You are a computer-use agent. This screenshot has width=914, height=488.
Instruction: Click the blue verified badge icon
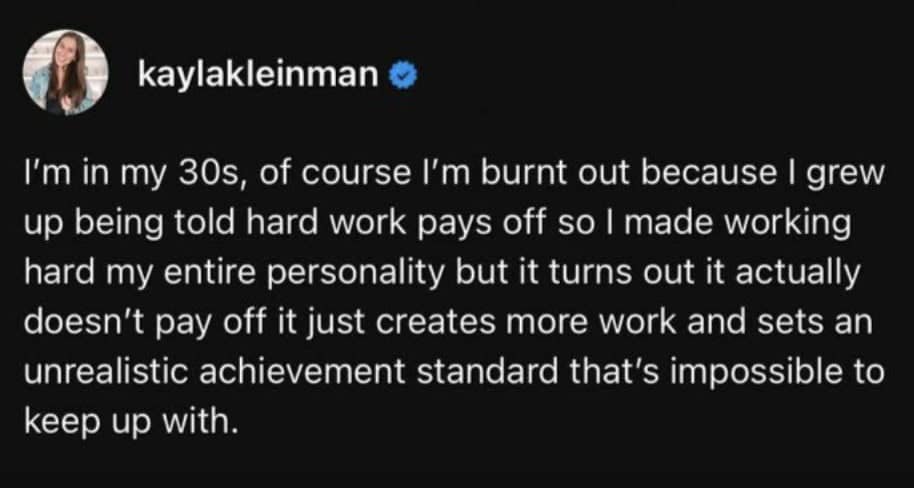click(x=410, y=75)
